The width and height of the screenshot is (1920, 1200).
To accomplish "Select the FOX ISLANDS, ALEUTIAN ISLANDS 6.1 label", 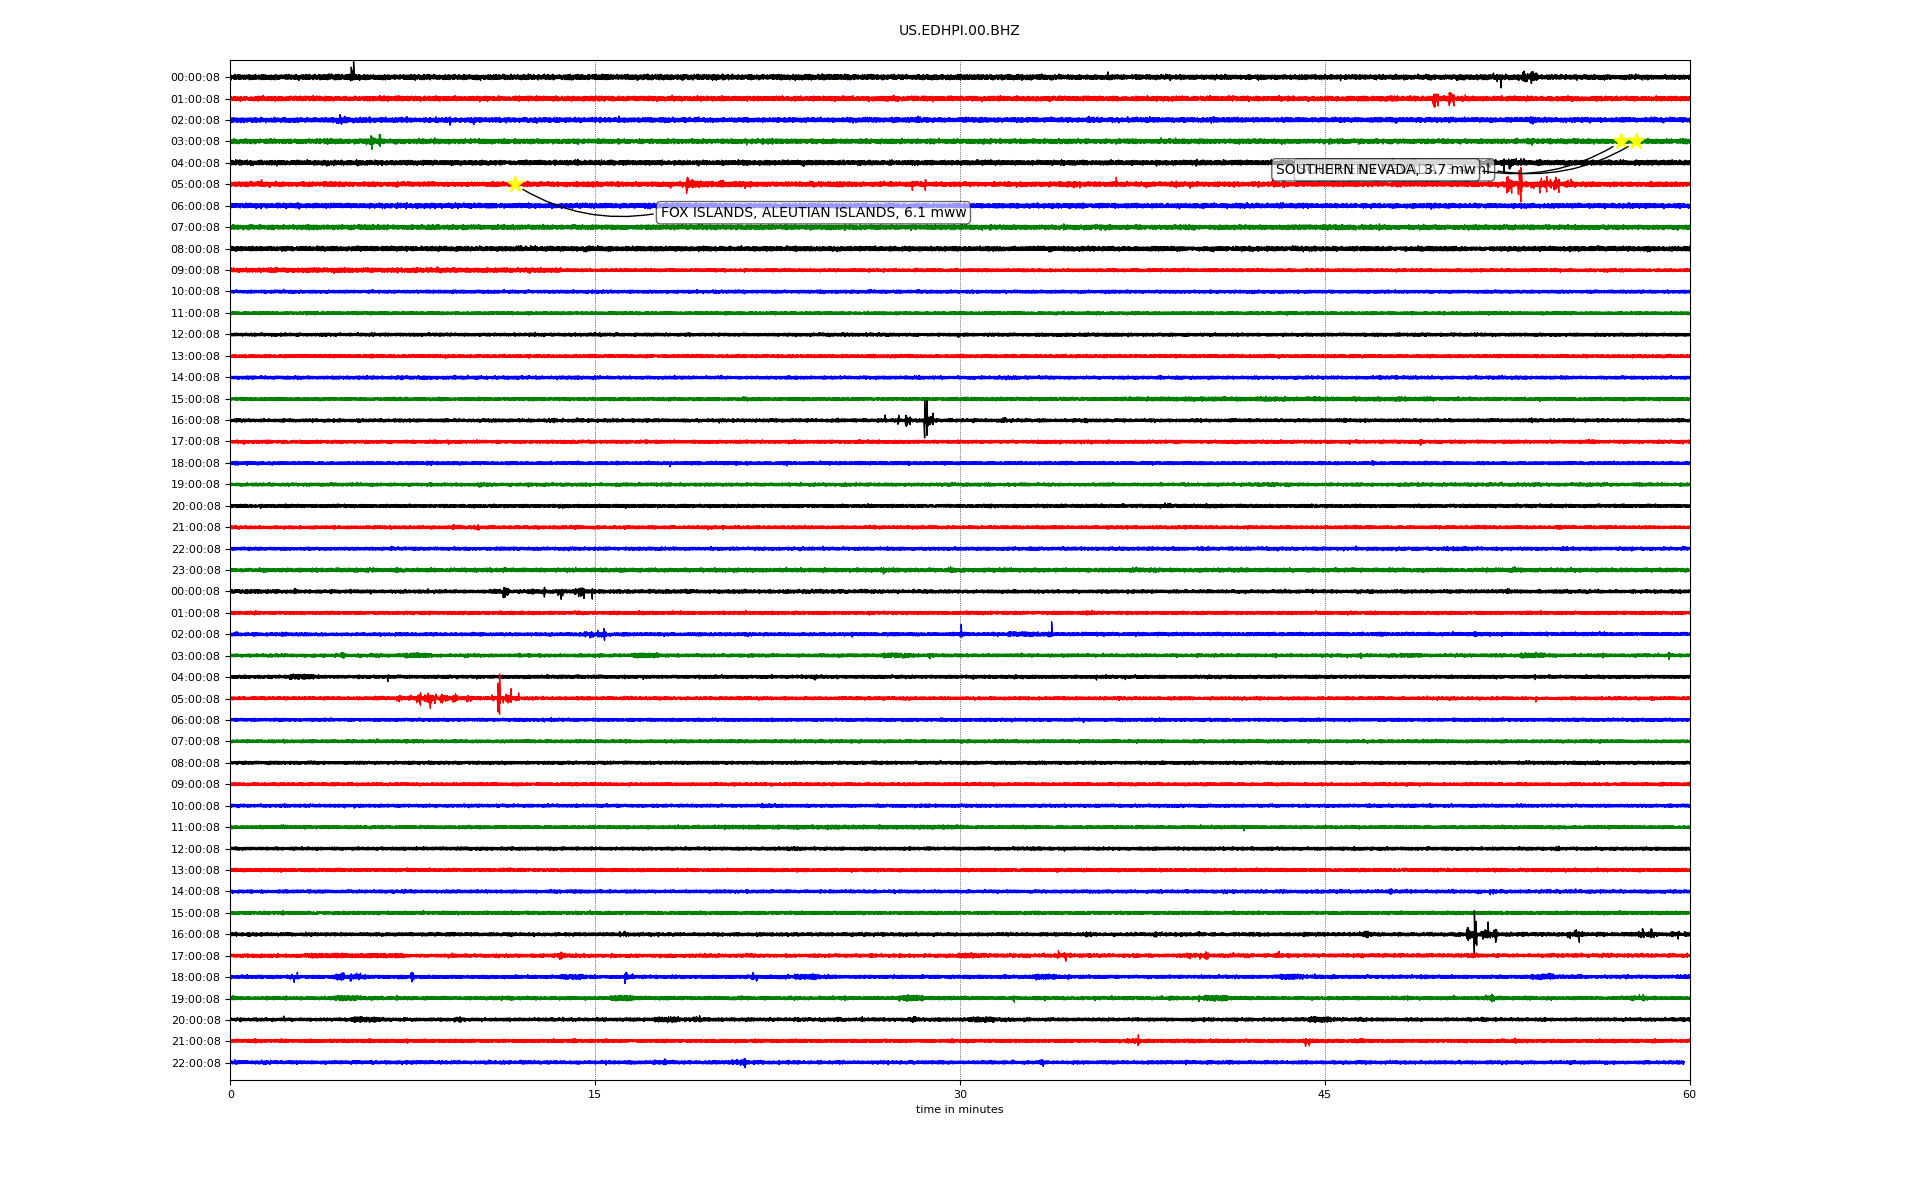I will coord(812,213).
